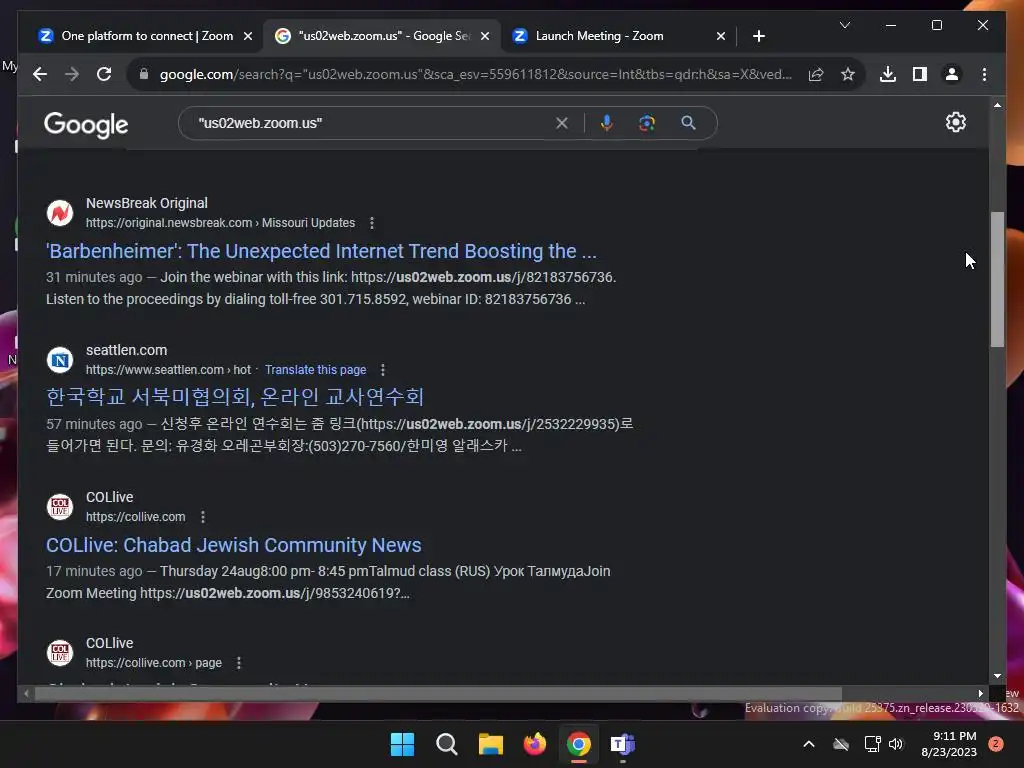Screen dimensions: 1024x768
Task: Click the scroll right arrow
Action: (x=980, y=694)
